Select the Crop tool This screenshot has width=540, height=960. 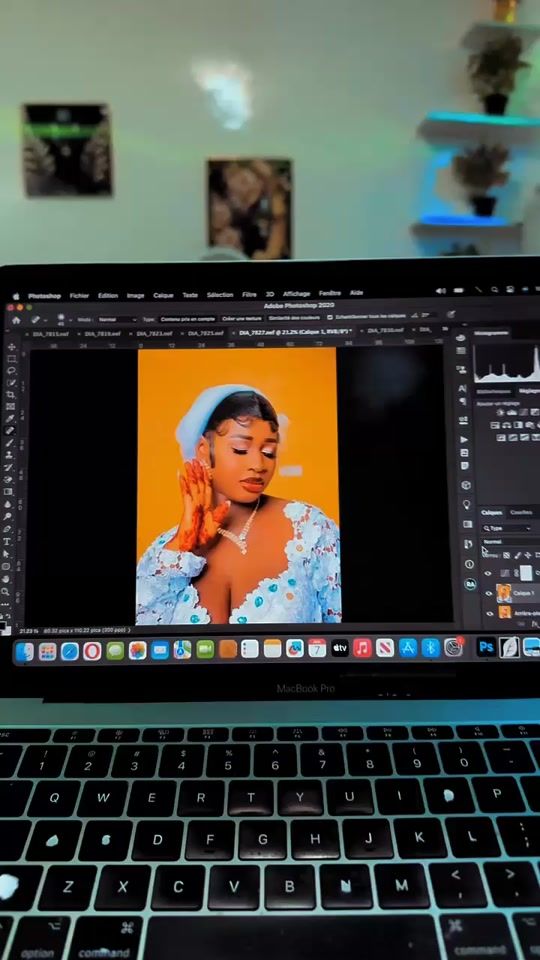(x=11, y=395)
